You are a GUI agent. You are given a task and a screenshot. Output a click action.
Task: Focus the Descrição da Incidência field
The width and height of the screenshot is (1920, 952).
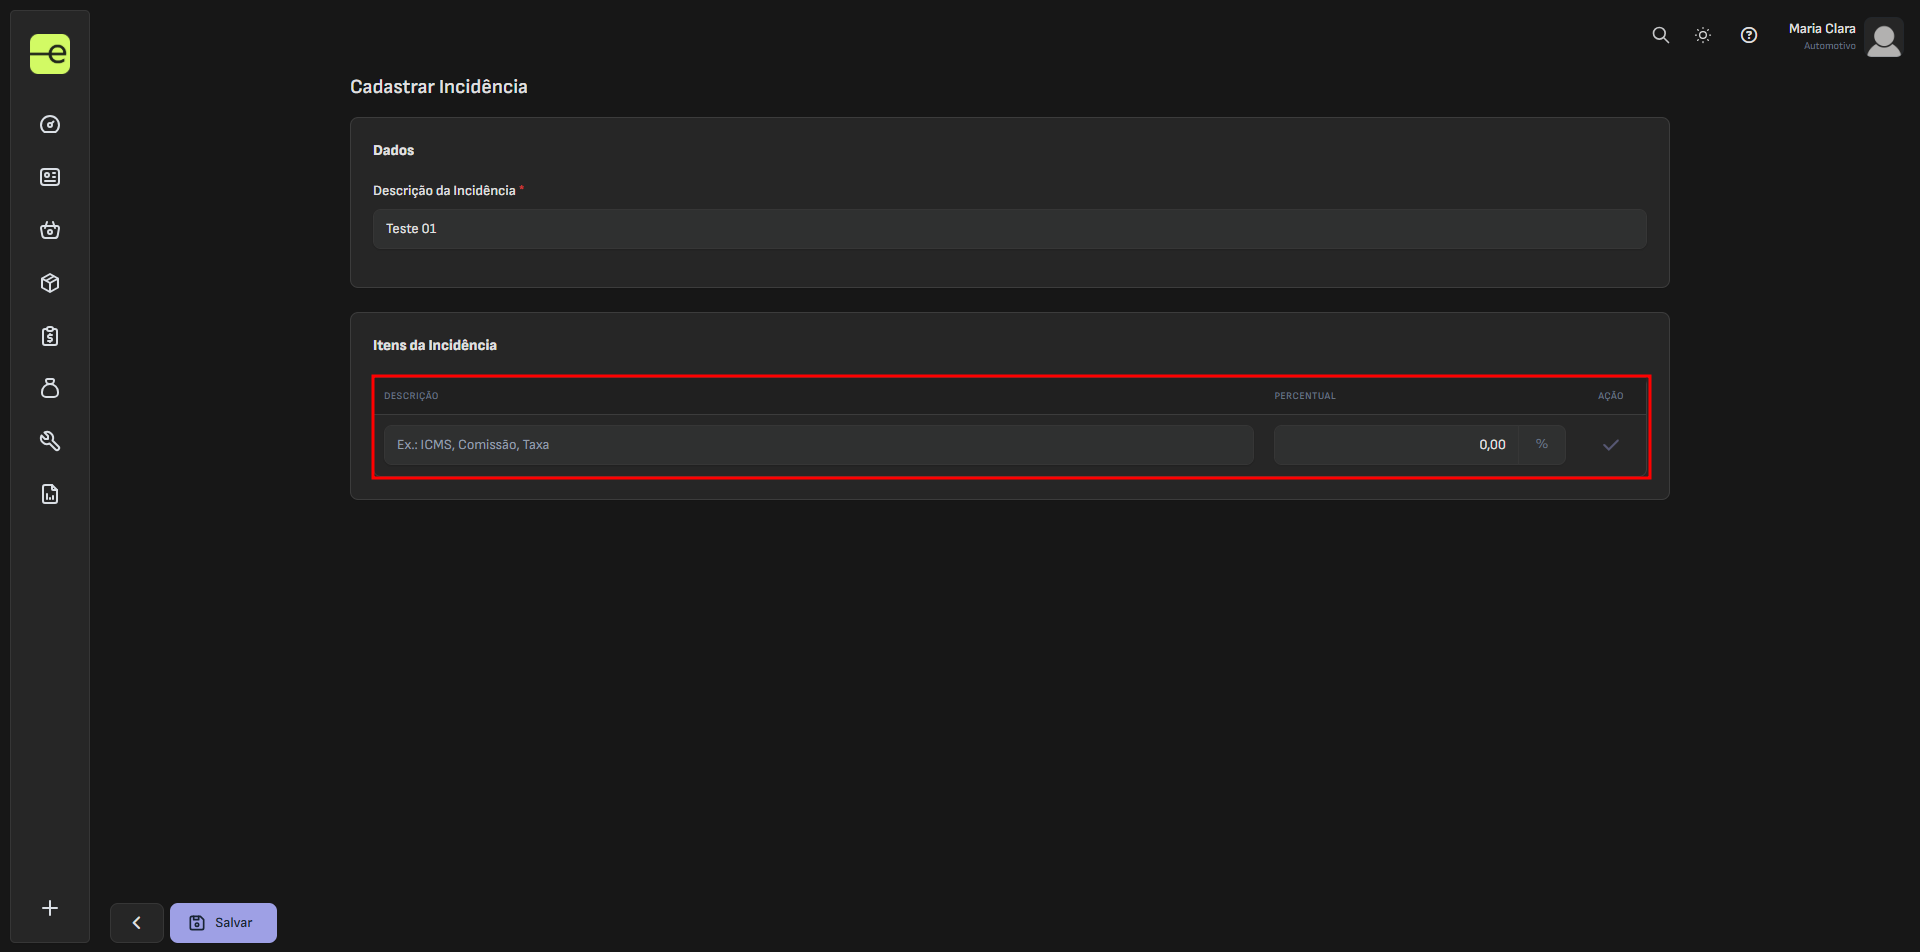(1009, 229)
